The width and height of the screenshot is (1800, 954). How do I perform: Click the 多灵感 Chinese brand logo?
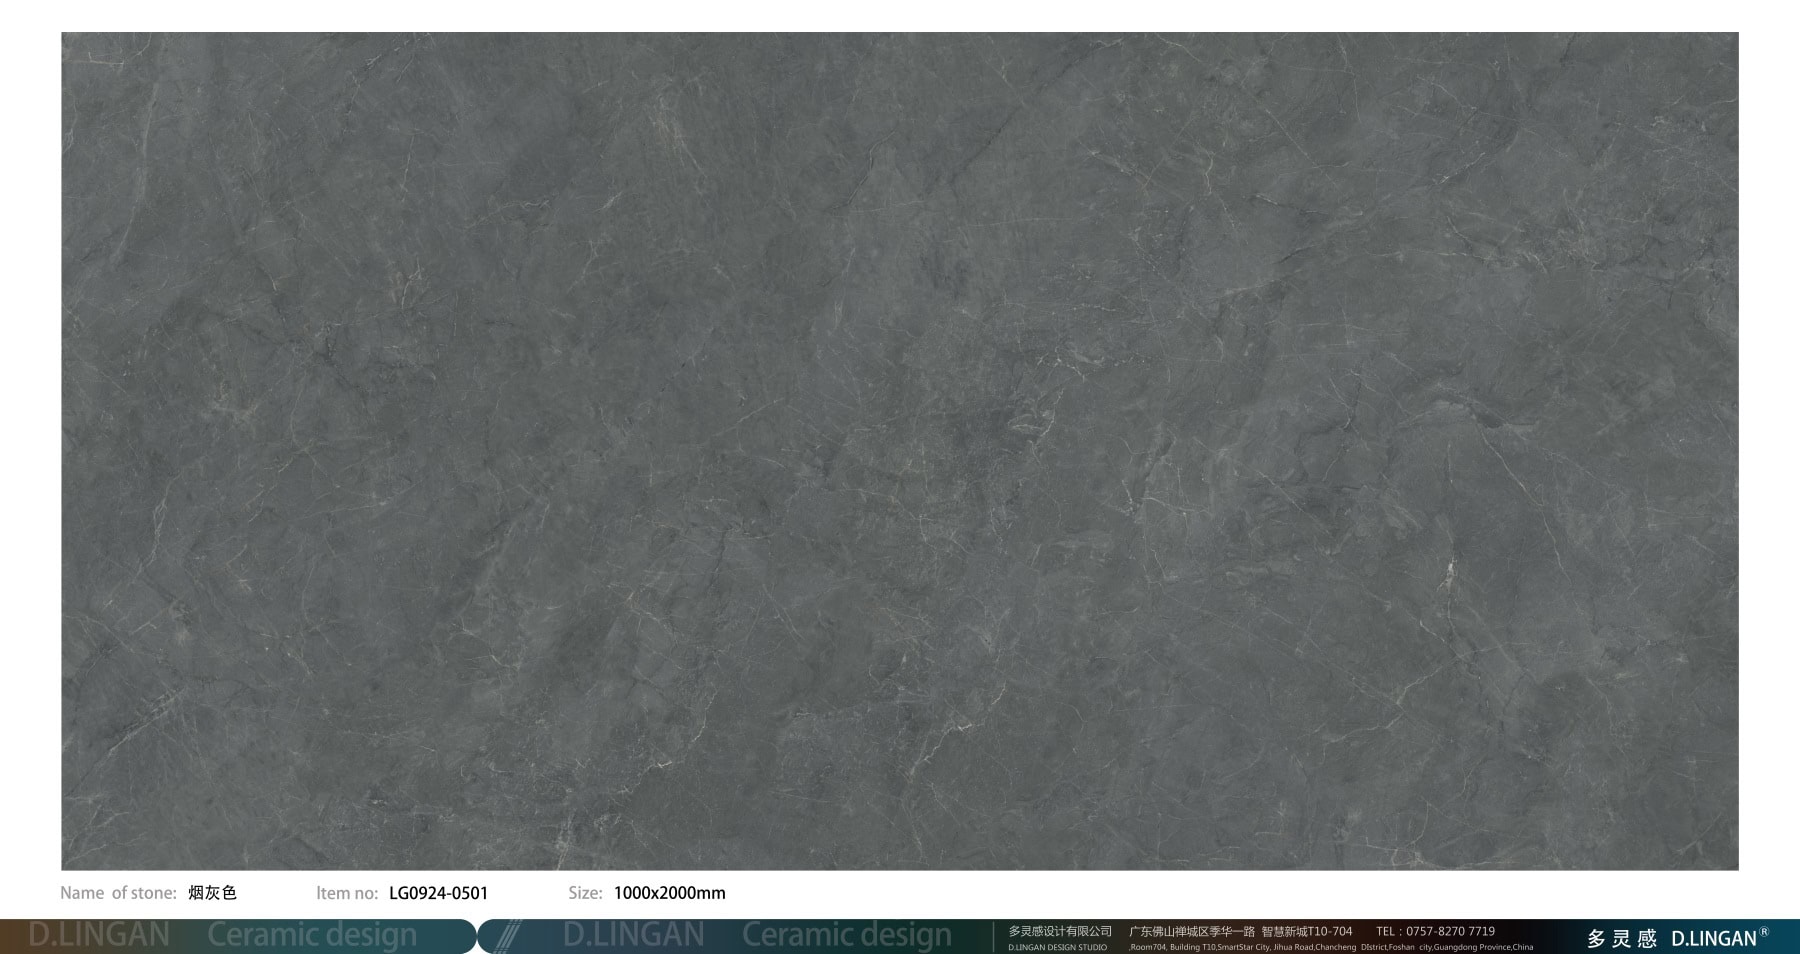[1621, 938]
